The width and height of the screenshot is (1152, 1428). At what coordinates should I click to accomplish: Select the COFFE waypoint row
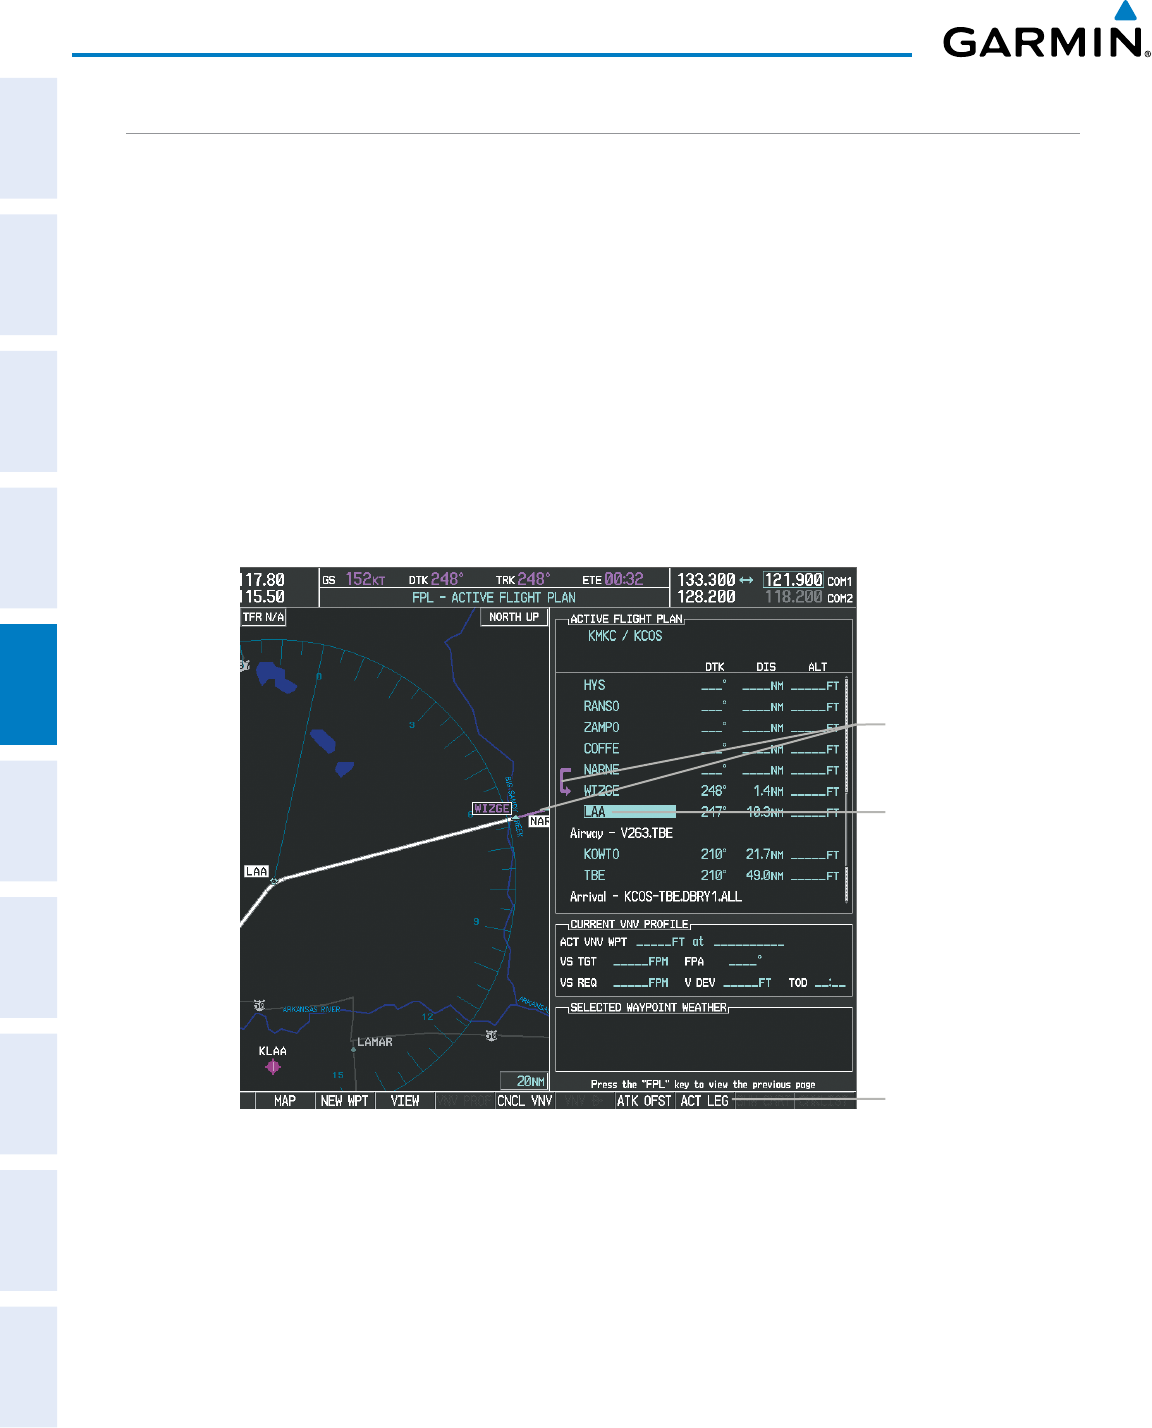pos(711,749)
